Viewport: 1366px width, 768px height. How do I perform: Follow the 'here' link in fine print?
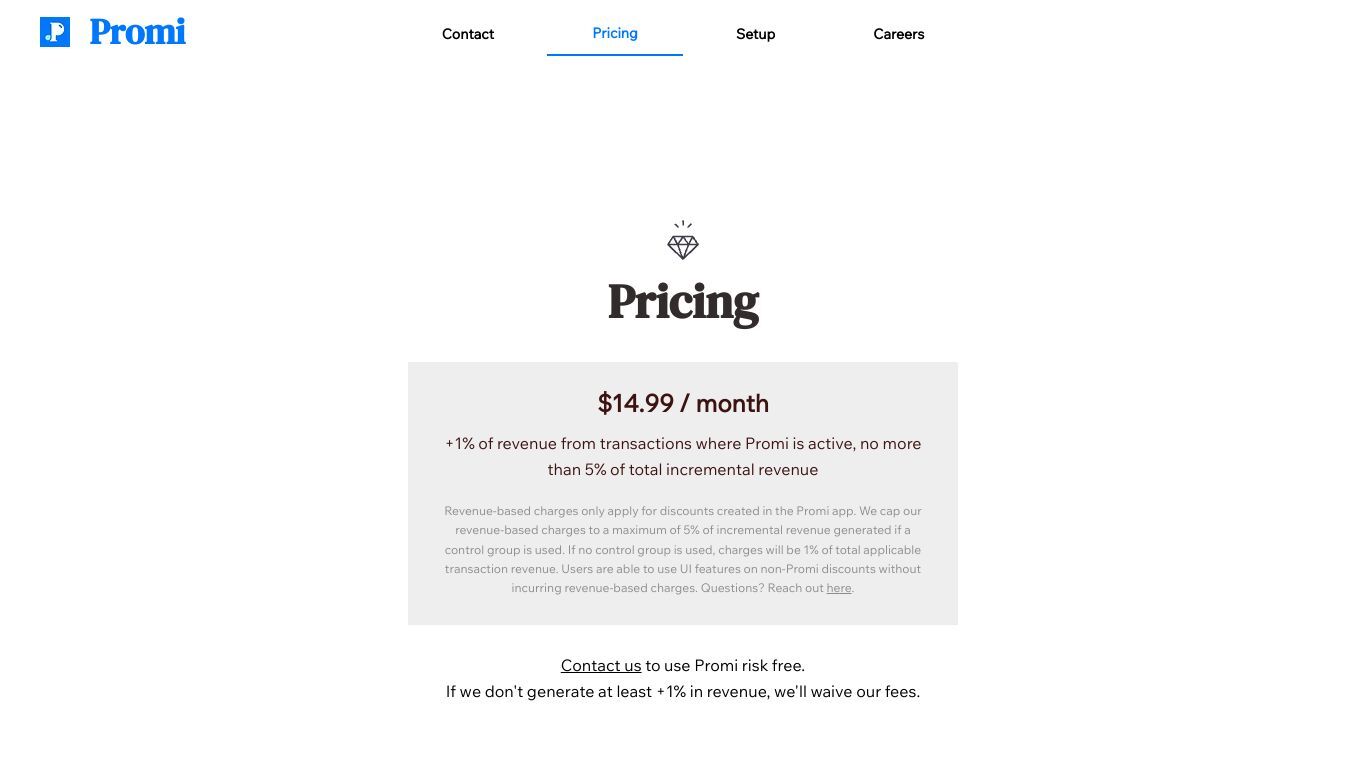point(839,588)
